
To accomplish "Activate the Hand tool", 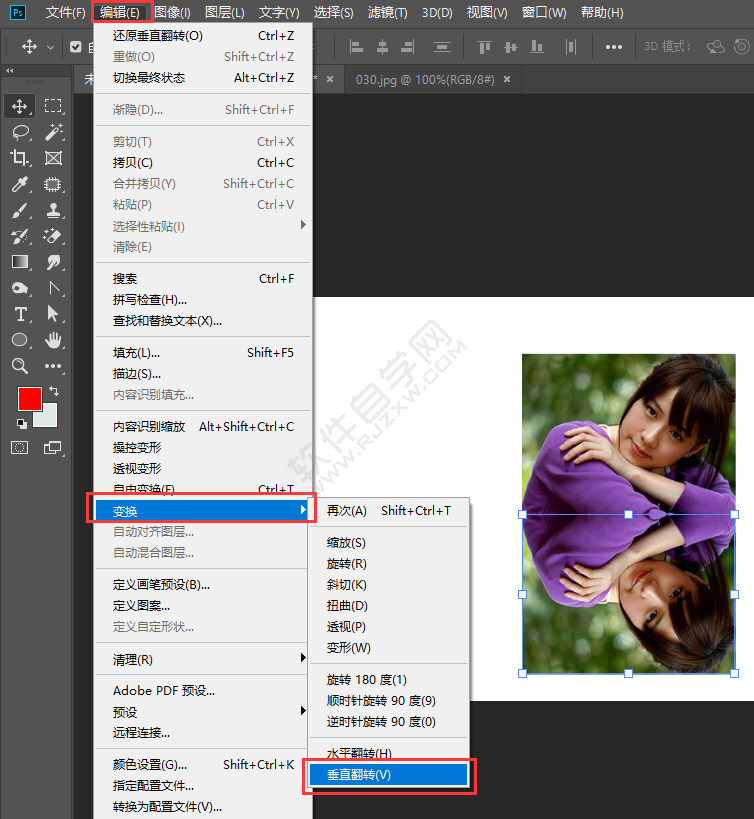I will tap(53, 340).
